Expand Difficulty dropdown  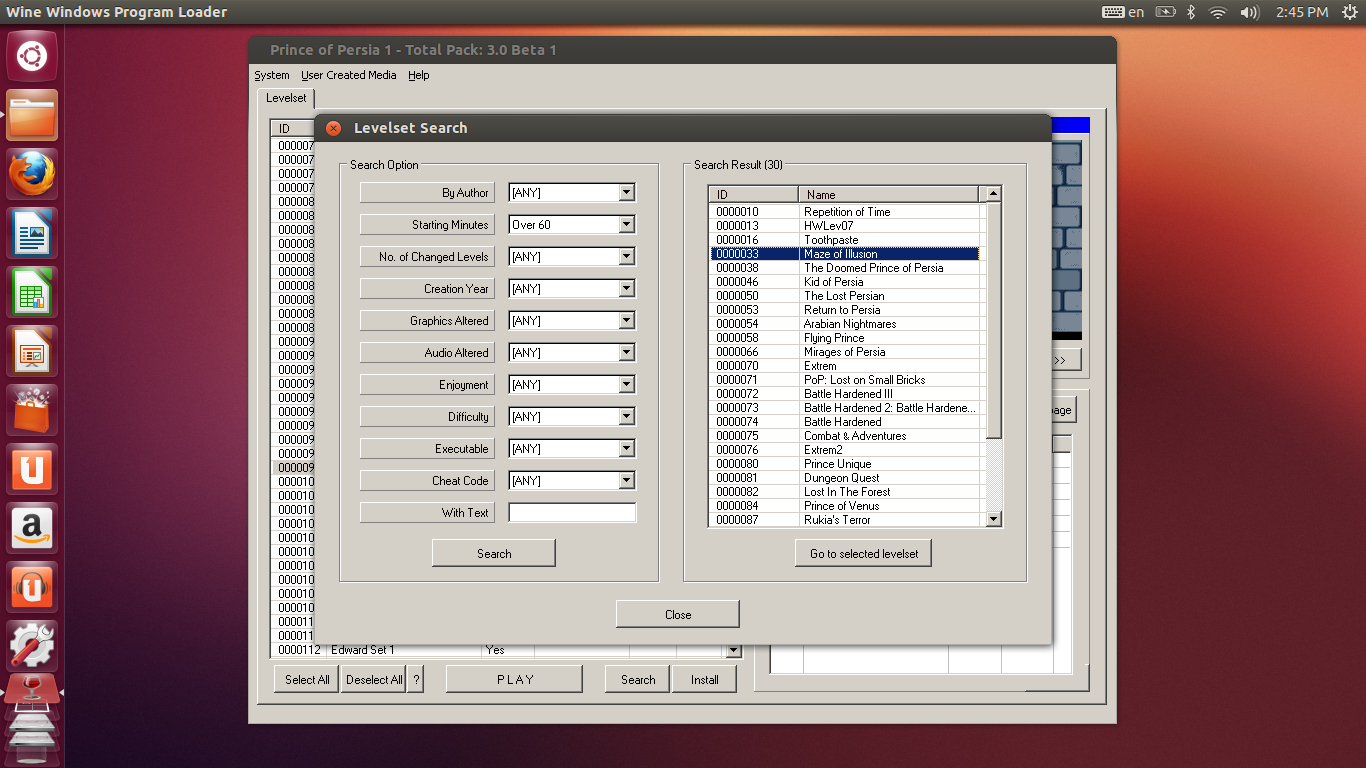click(626, 417)
